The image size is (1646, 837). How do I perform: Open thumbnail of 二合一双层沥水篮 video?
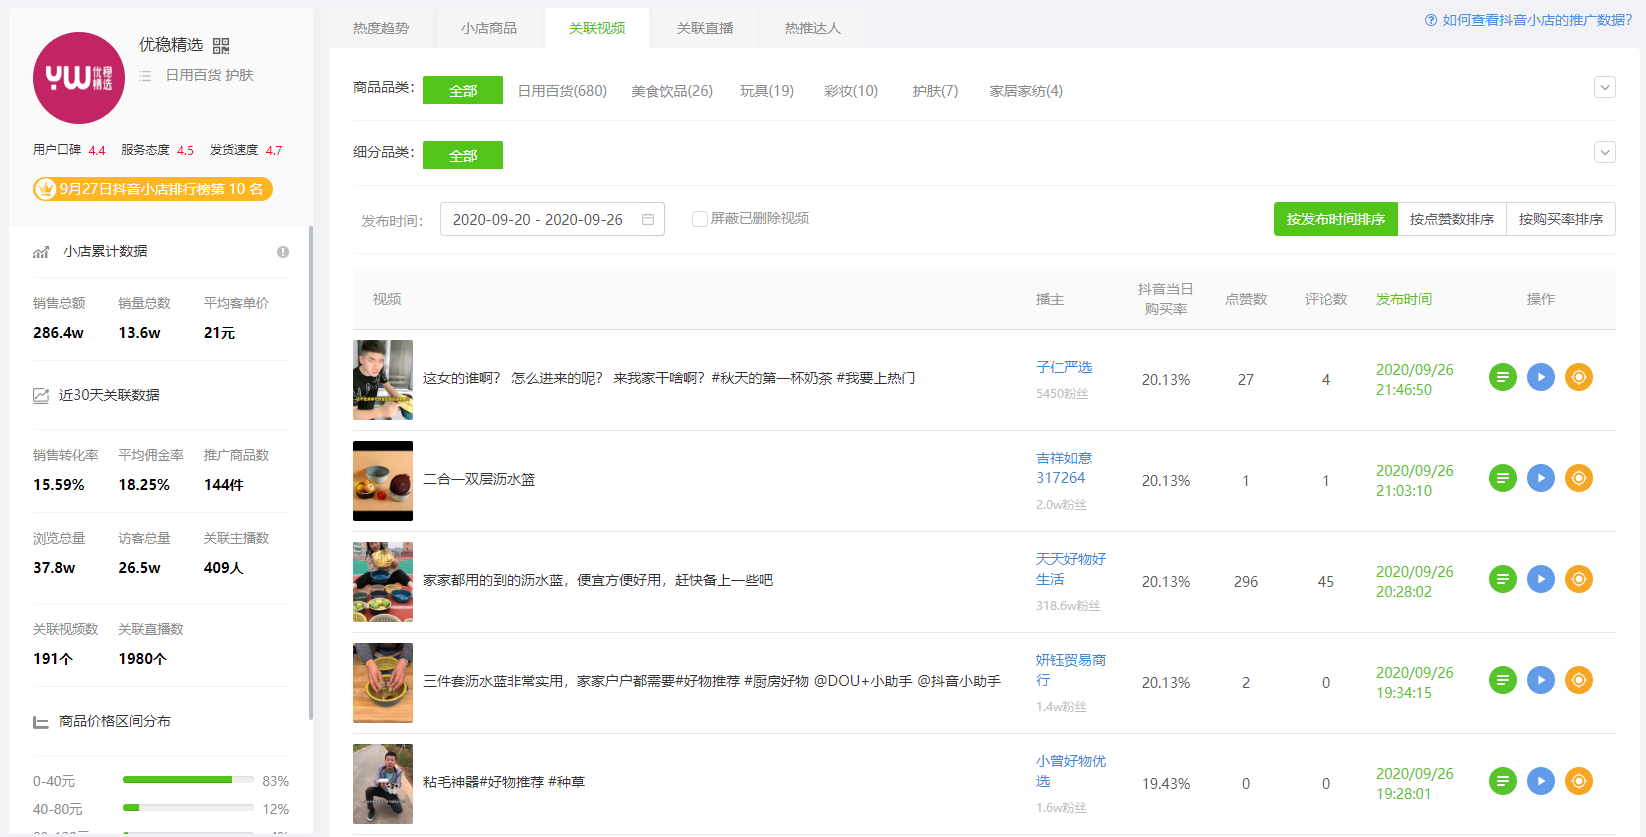click(x=383, y=481)
